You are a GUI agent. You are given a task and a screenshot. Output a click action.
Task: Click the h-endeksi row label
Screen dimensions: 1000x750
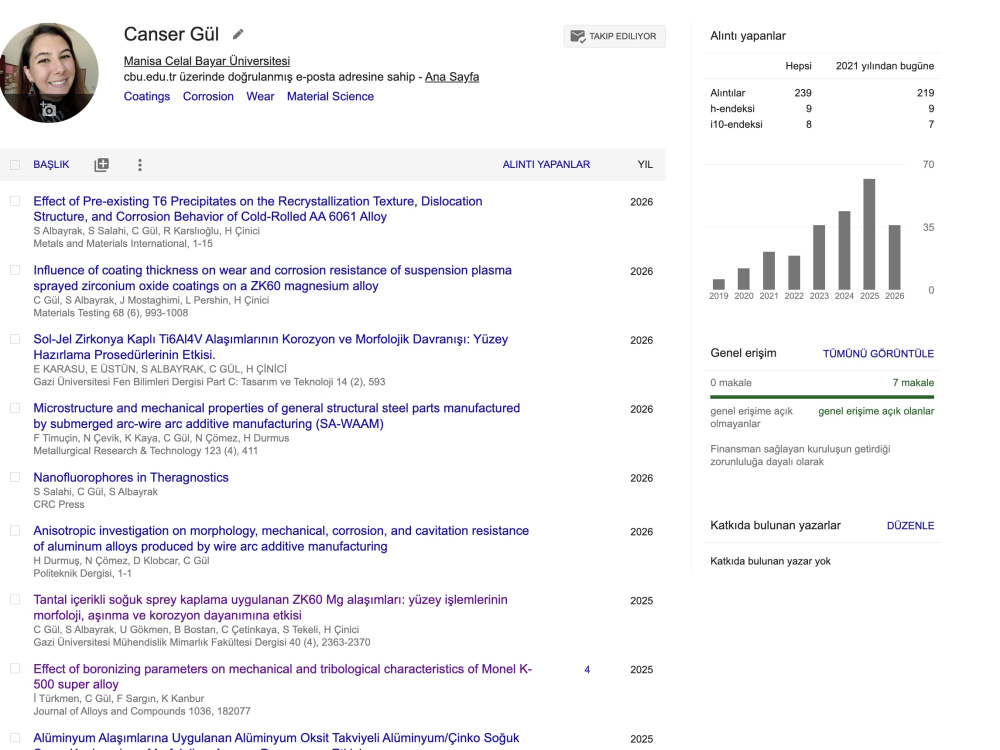pos(732,108)
